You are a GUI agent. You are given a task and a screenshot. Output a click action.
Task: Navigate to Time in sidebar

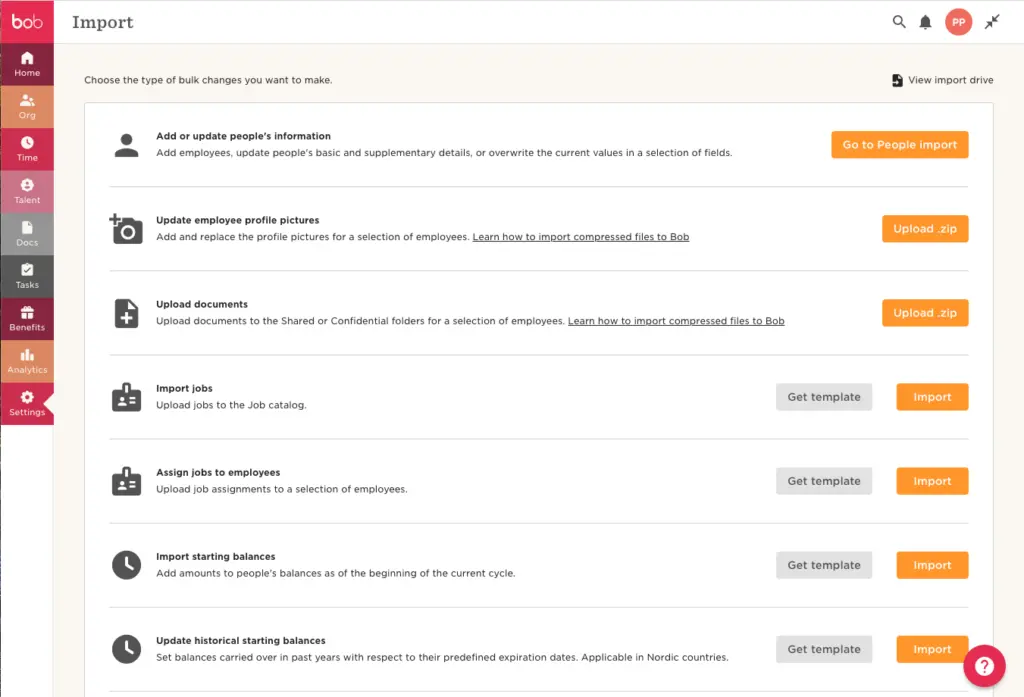pos(27,149)
